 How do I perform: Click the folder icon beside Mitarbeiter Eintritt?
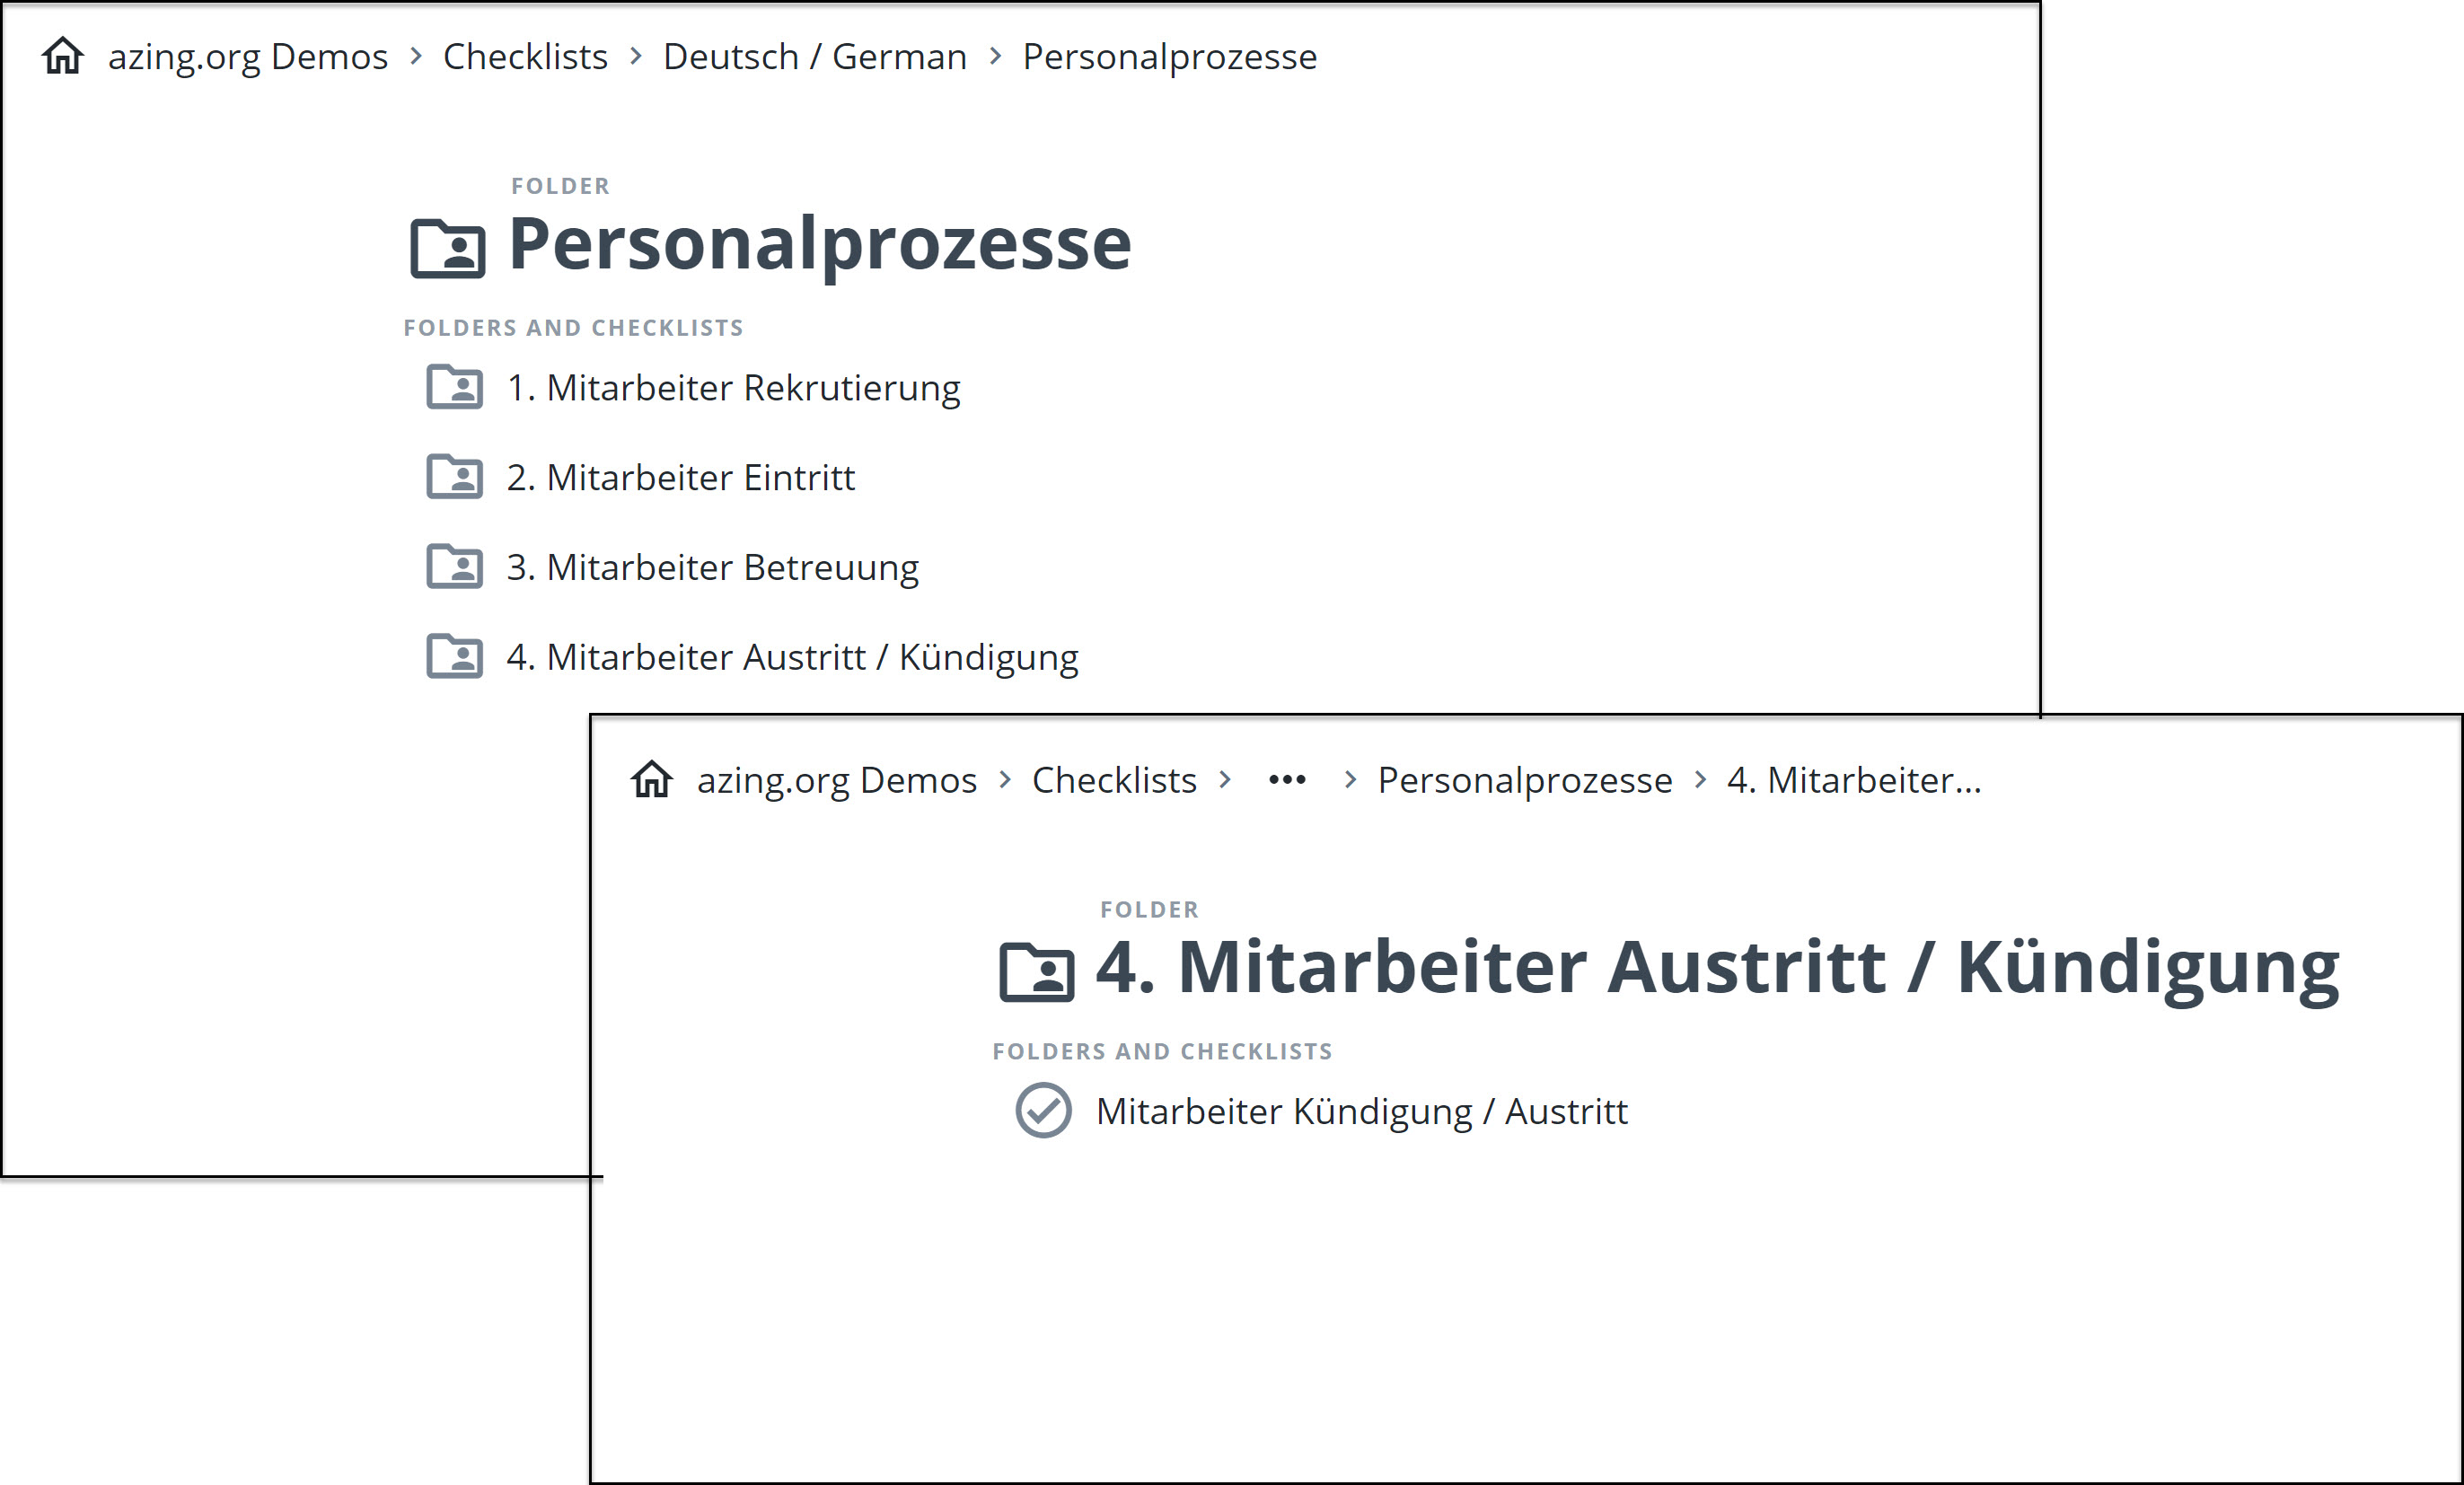(454, 477)
